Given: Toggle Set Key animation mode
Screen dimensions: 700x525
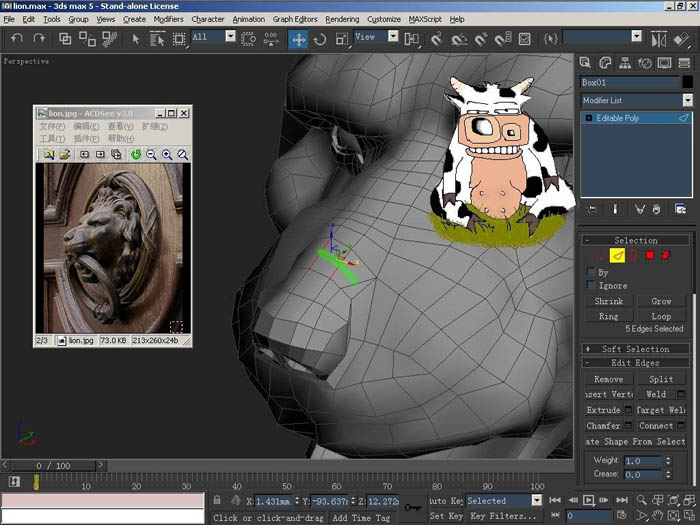Looking at the screenshot, I should tap(446, 516).
